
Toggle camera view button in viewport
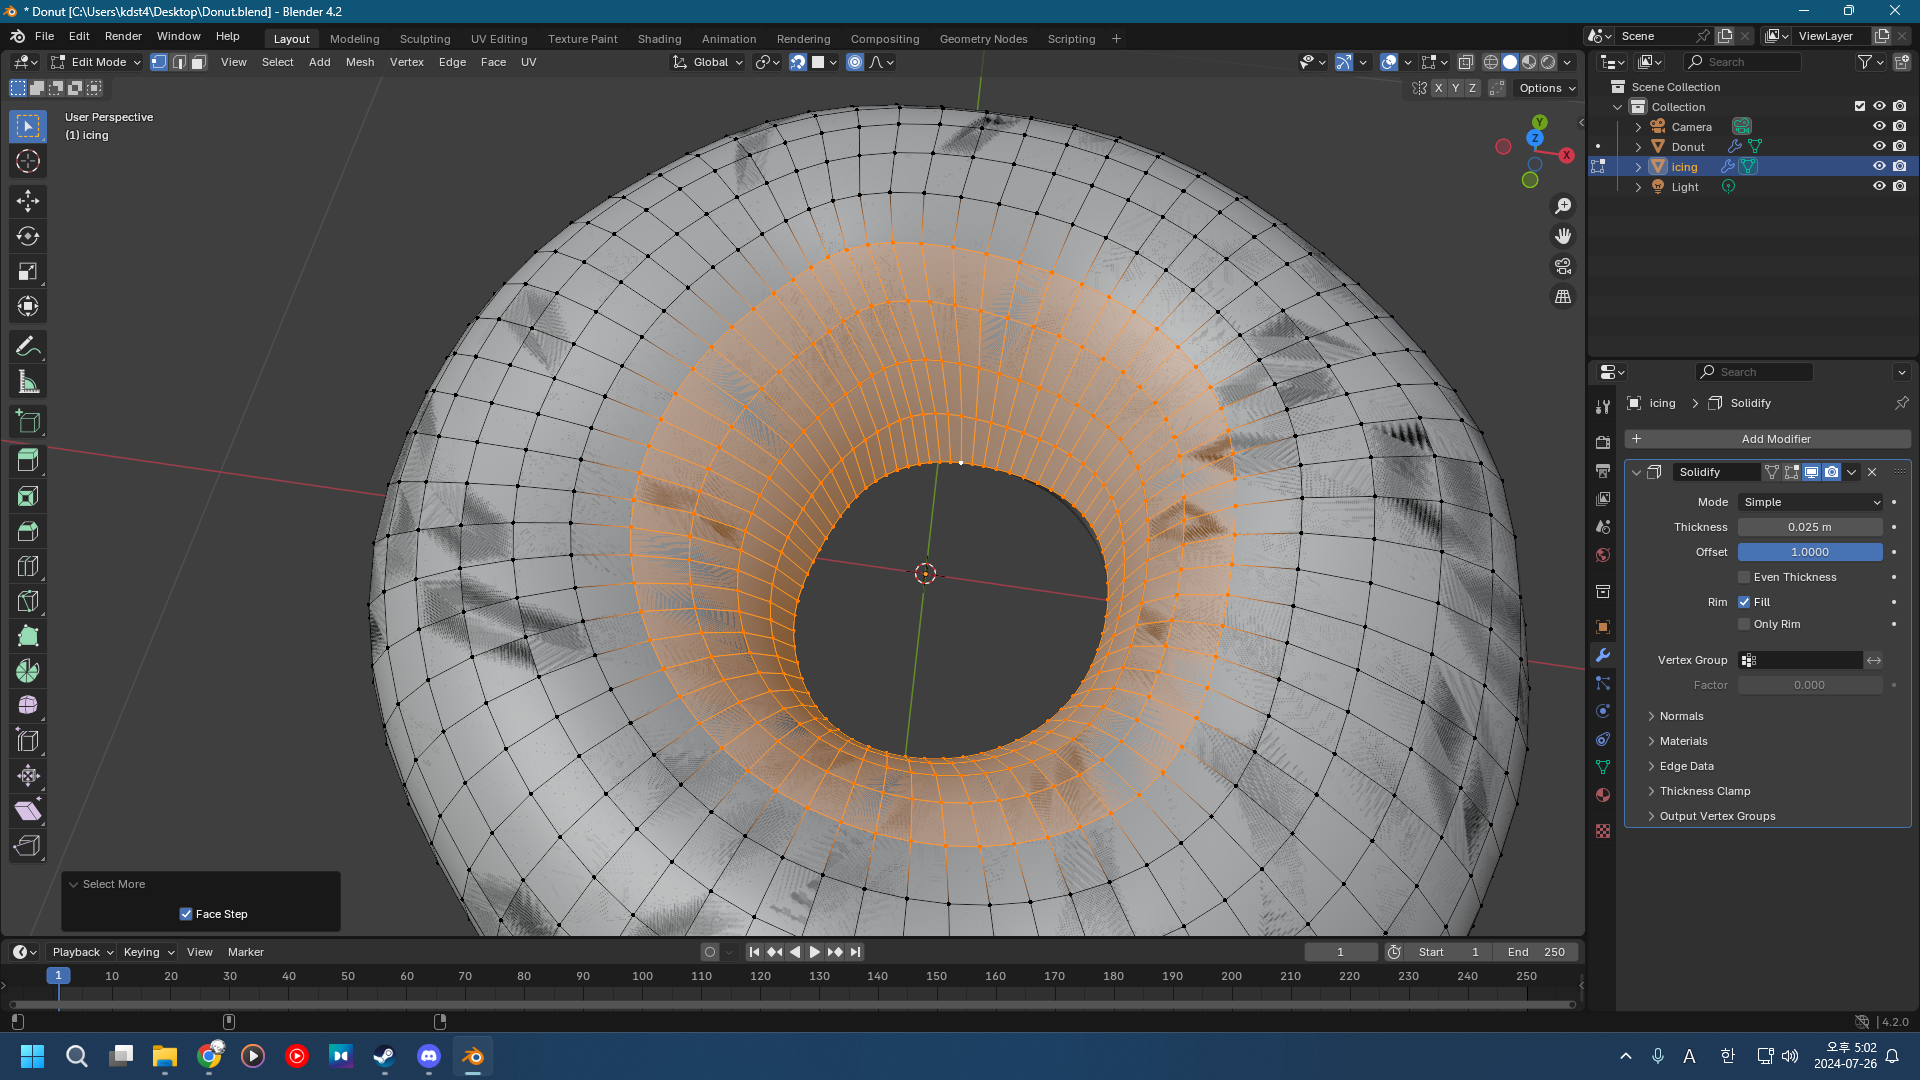(1562, 266)
